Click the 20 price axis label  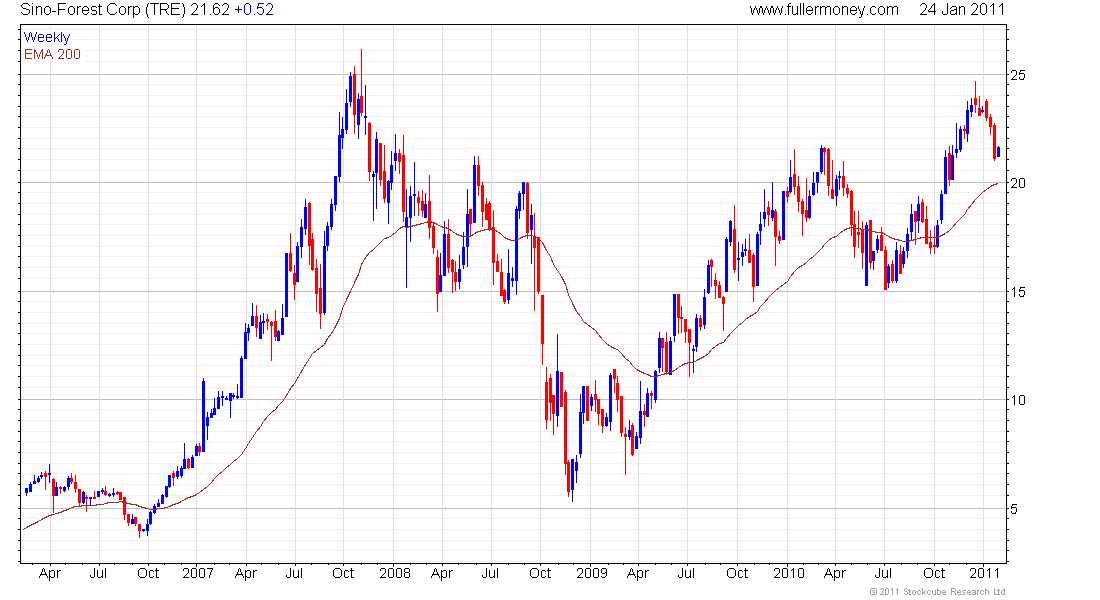point(1017,183)
